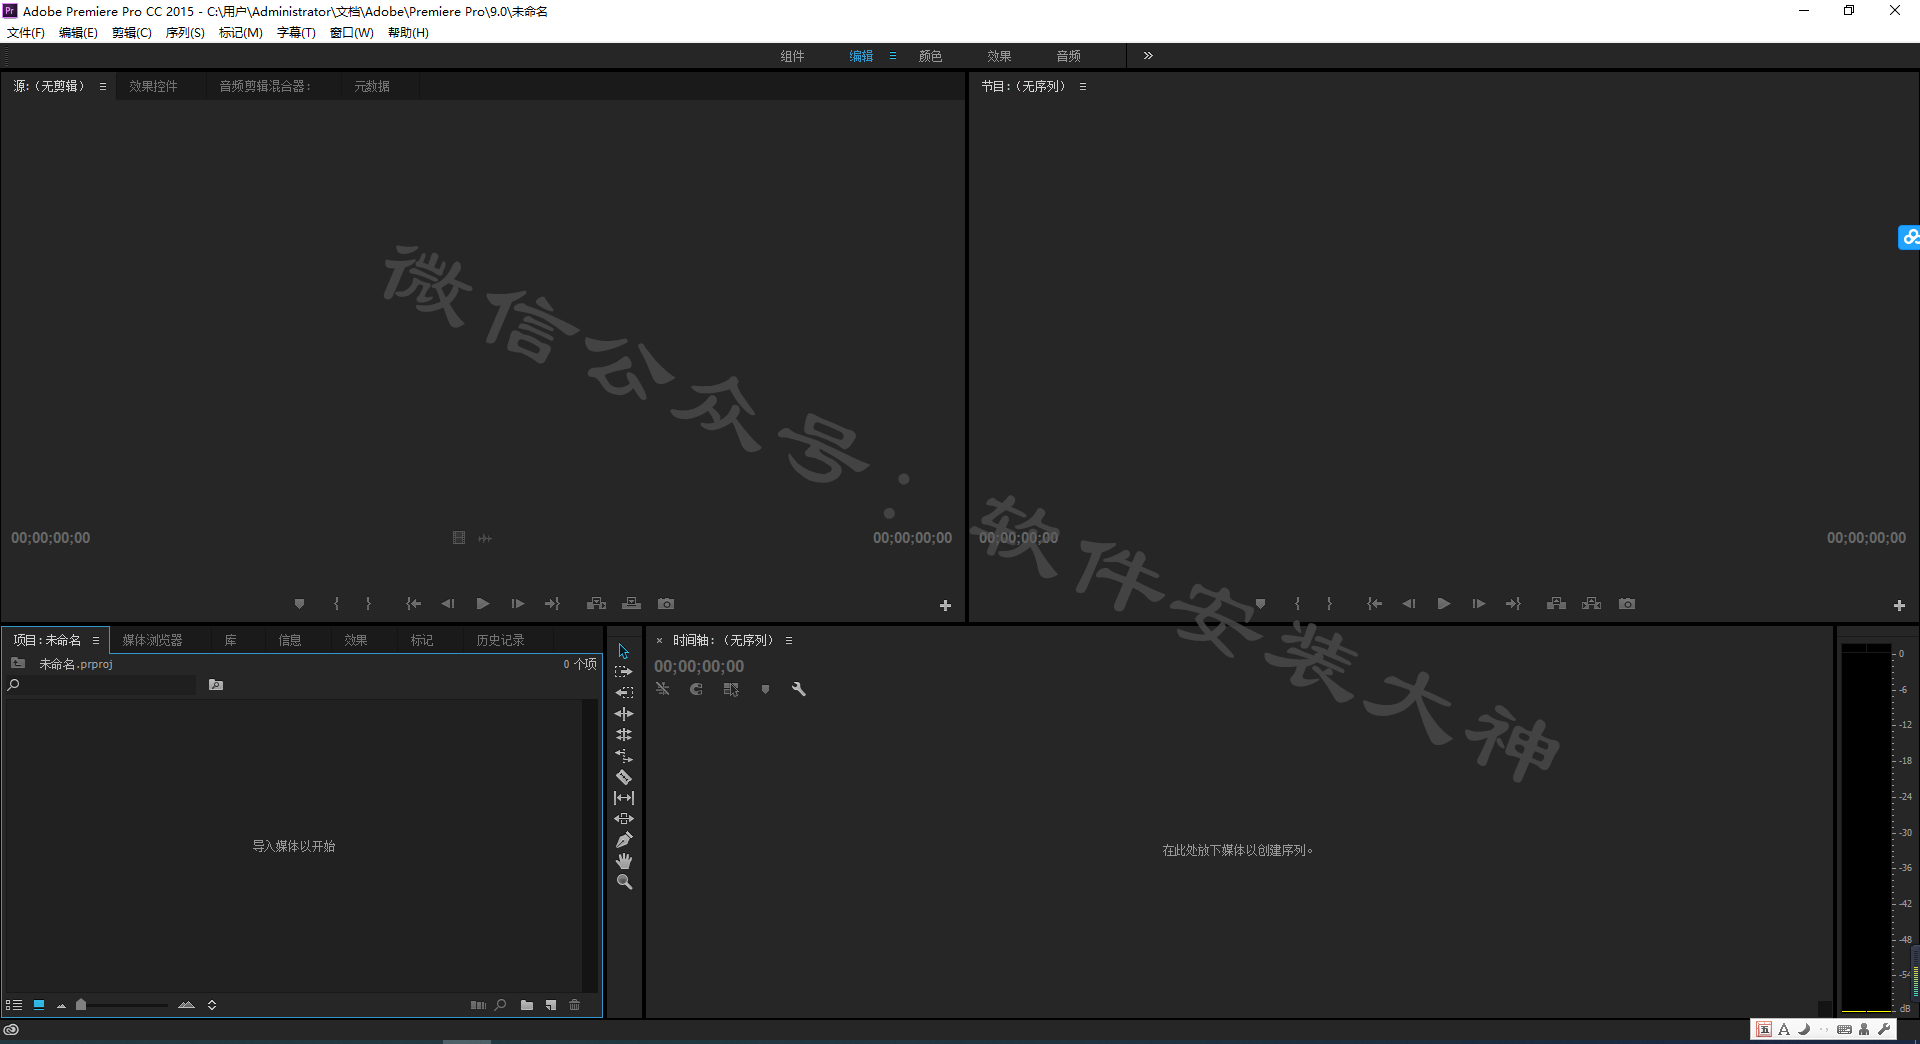Play the source monitor
This screenshot has height=1044, width=1920.
click(483, 604)
